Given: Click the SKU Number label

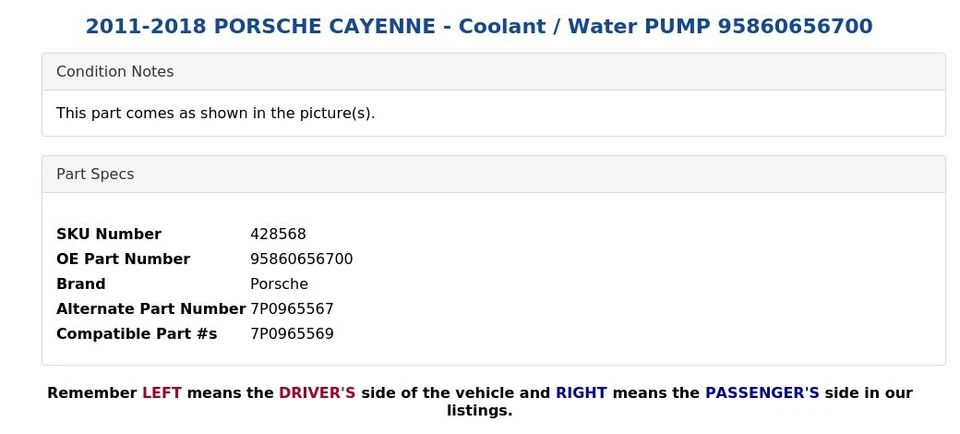Looking at the screenshot, I should point(108,234).
